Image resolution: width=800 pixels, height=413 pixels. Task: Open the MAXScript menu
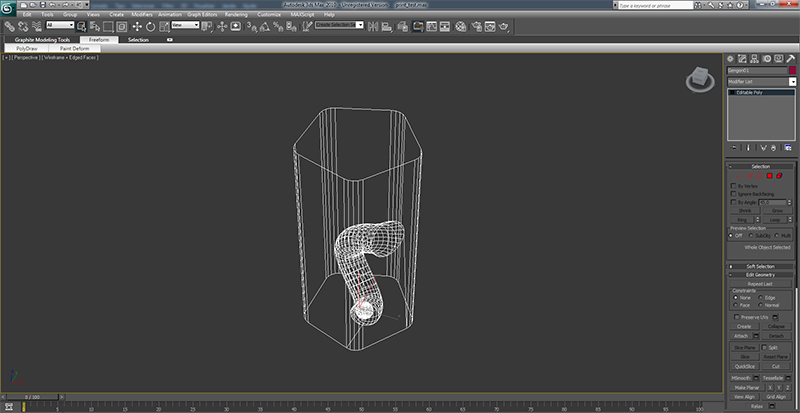tap(302, 14)
